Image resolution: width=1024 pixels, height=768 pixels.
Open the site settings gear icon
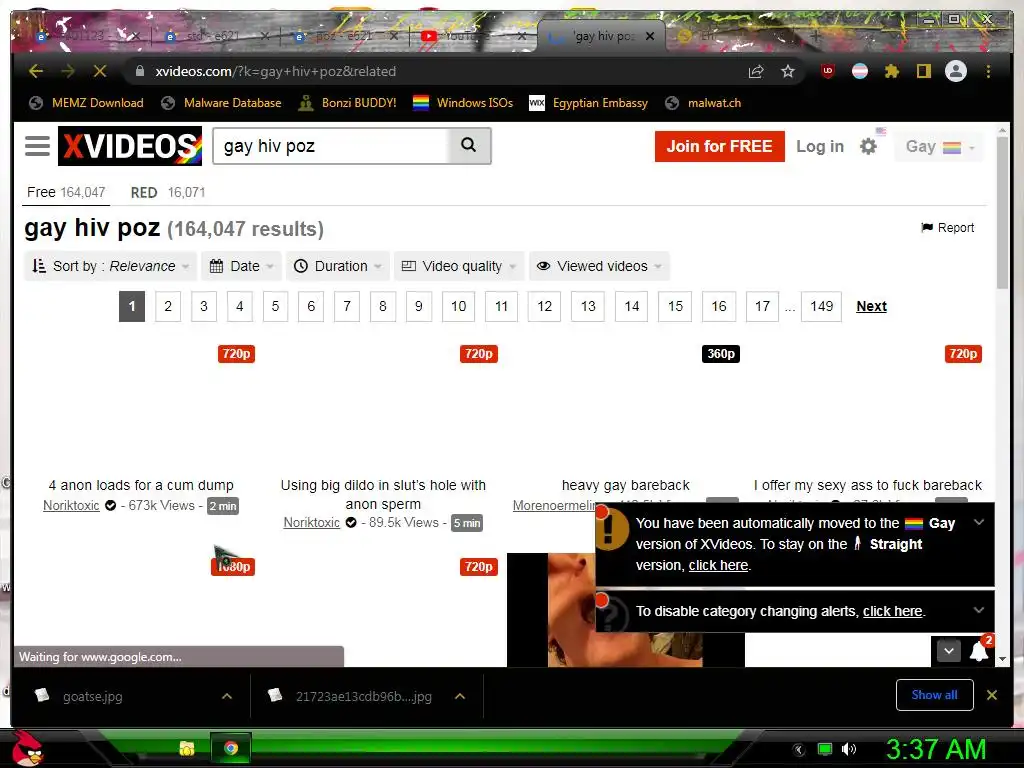point(868,146)
